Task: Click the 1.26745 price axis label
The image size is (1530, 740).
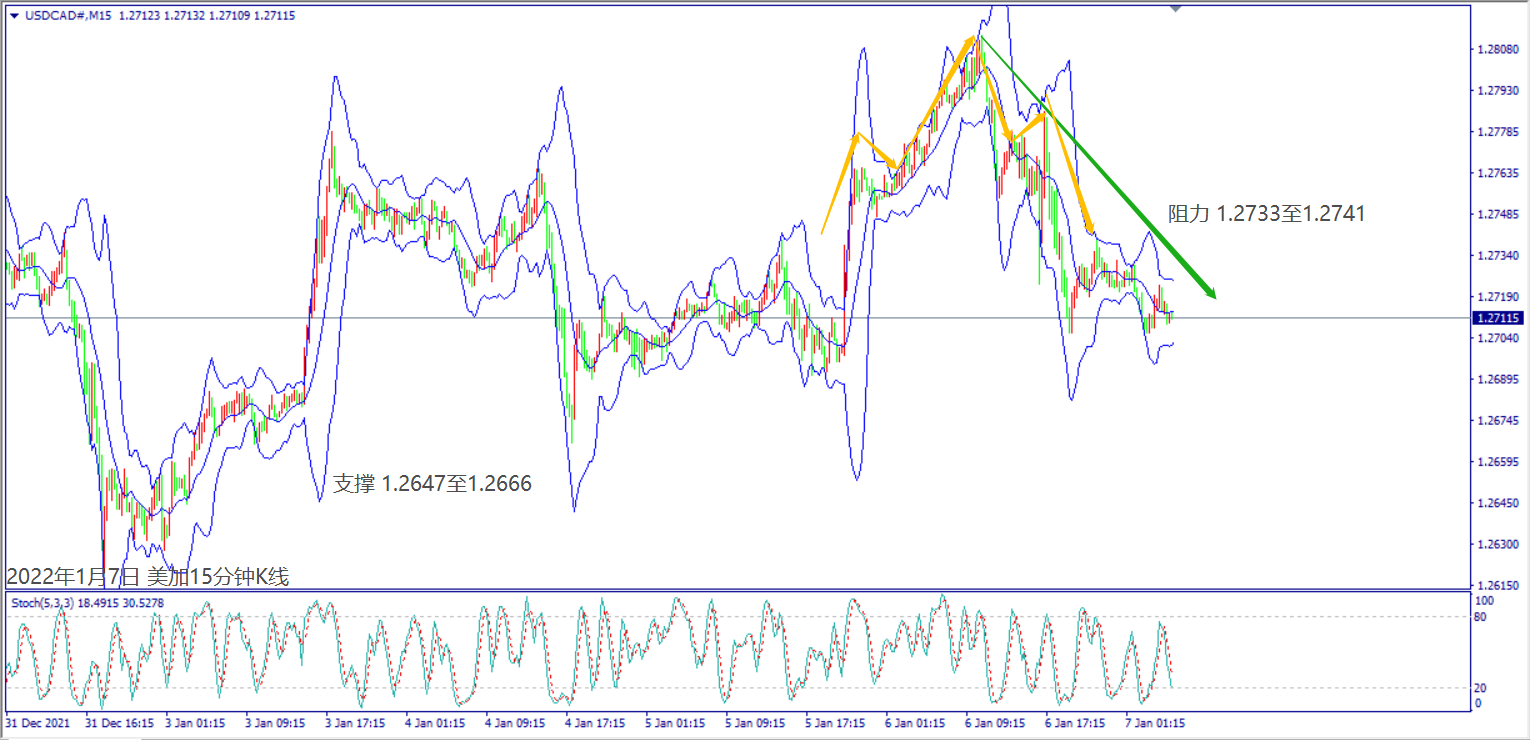Action: (x=1499, y=422)
